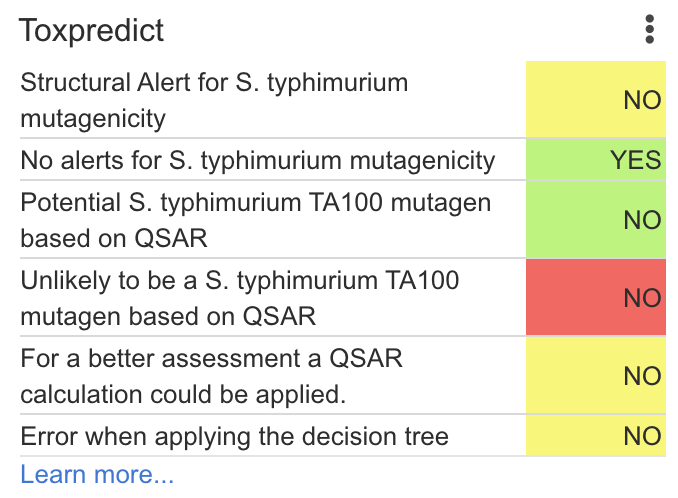Click the green YES result cell
The image size is (678, 498).
click(x=596, y=160)
